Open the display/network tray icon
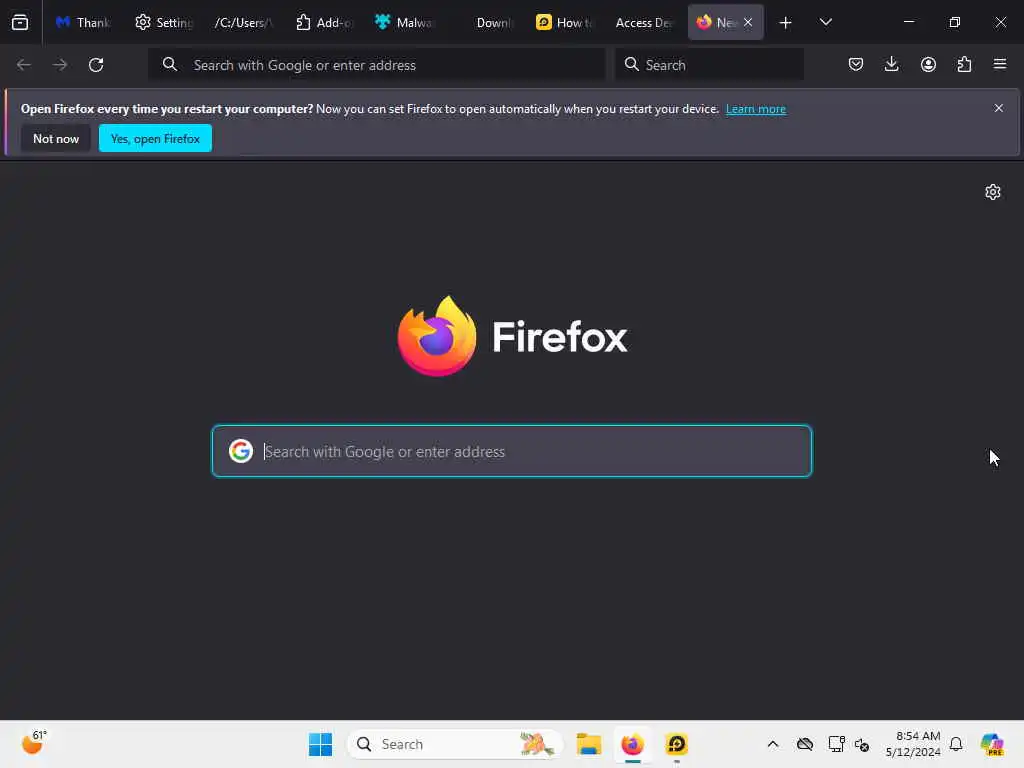 (x=836, y=744)
